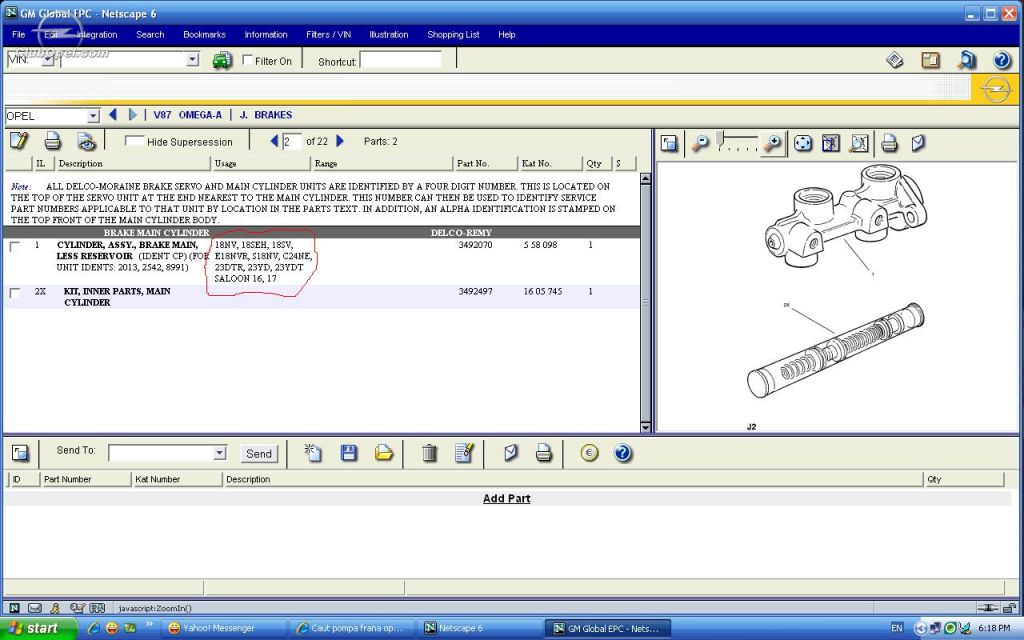Open help via top-right blue question icon

point(1002,60)
